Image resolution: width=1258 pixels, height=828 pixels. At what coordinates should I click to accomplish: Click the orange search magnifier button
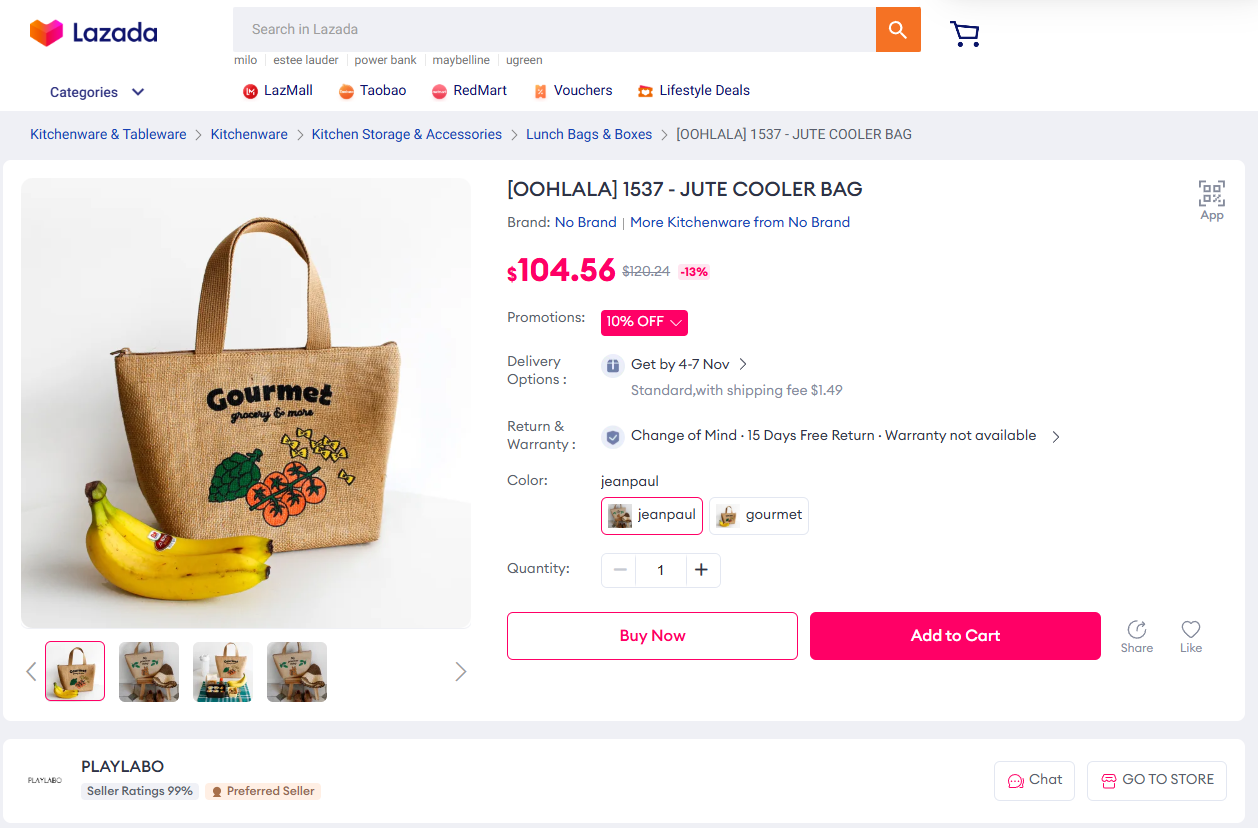pos(897,30)
